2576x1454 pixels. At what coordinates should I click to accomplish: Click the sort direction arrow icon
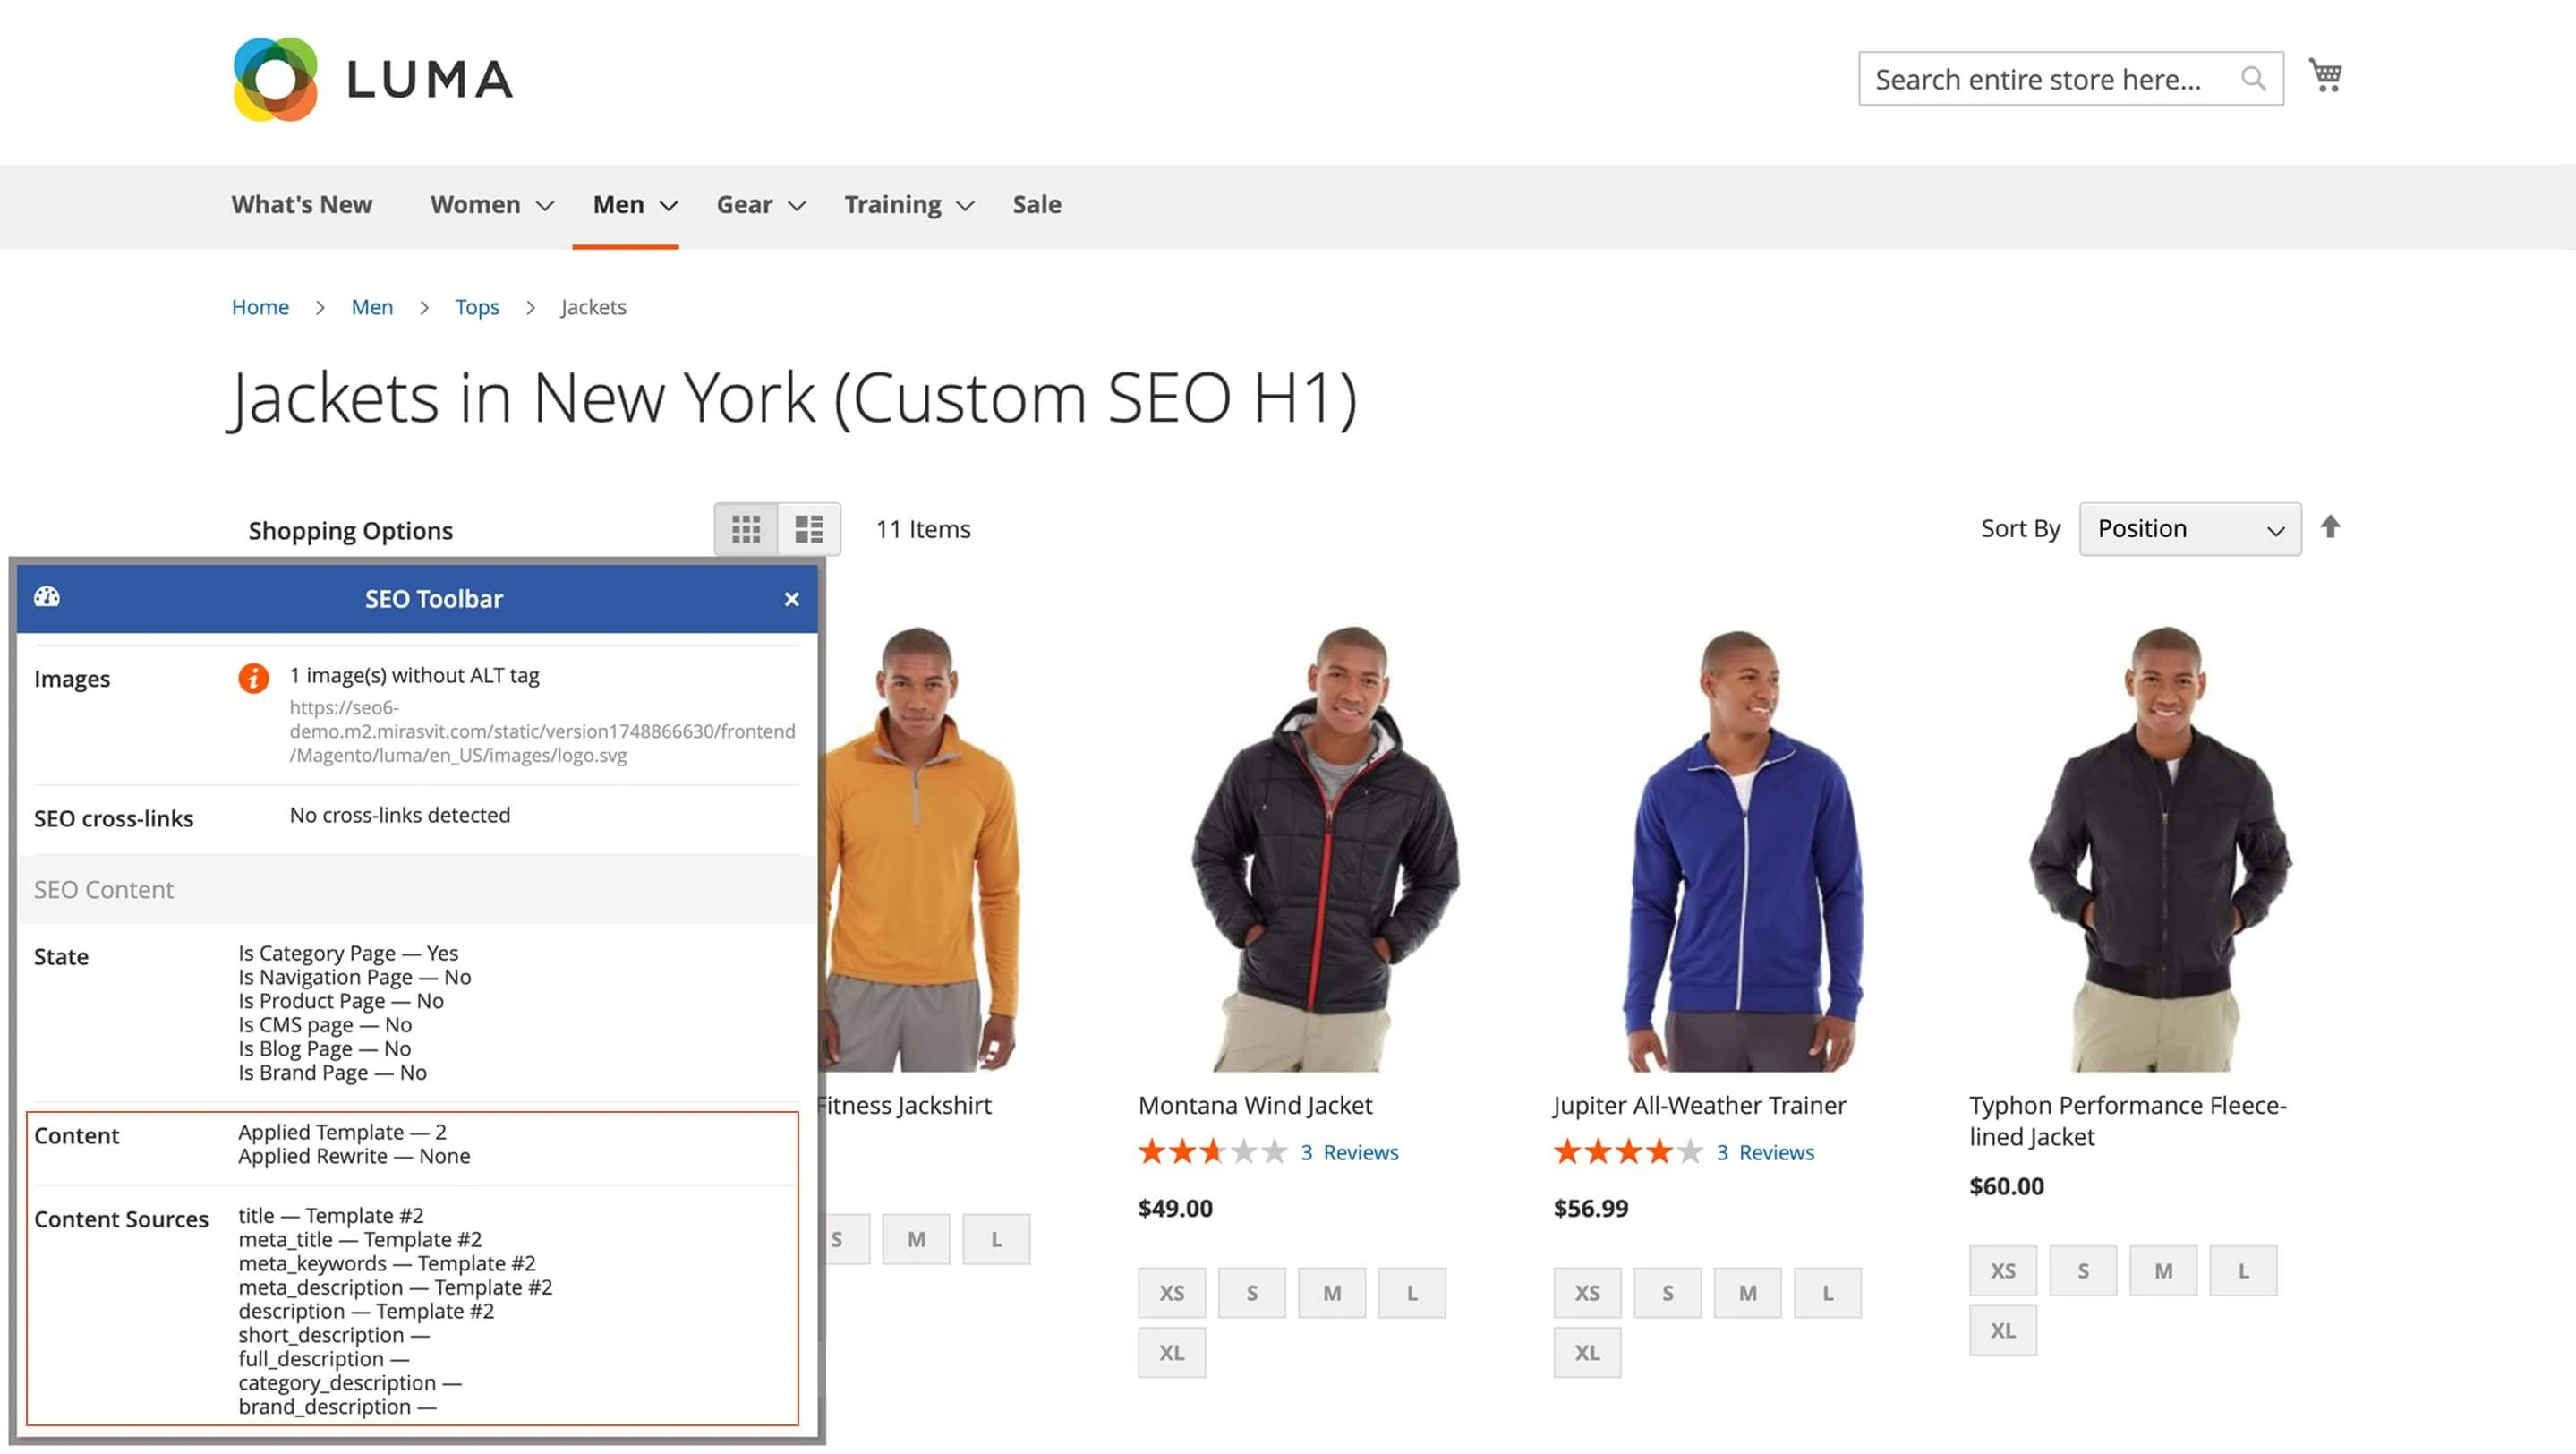coord(2331,528)
